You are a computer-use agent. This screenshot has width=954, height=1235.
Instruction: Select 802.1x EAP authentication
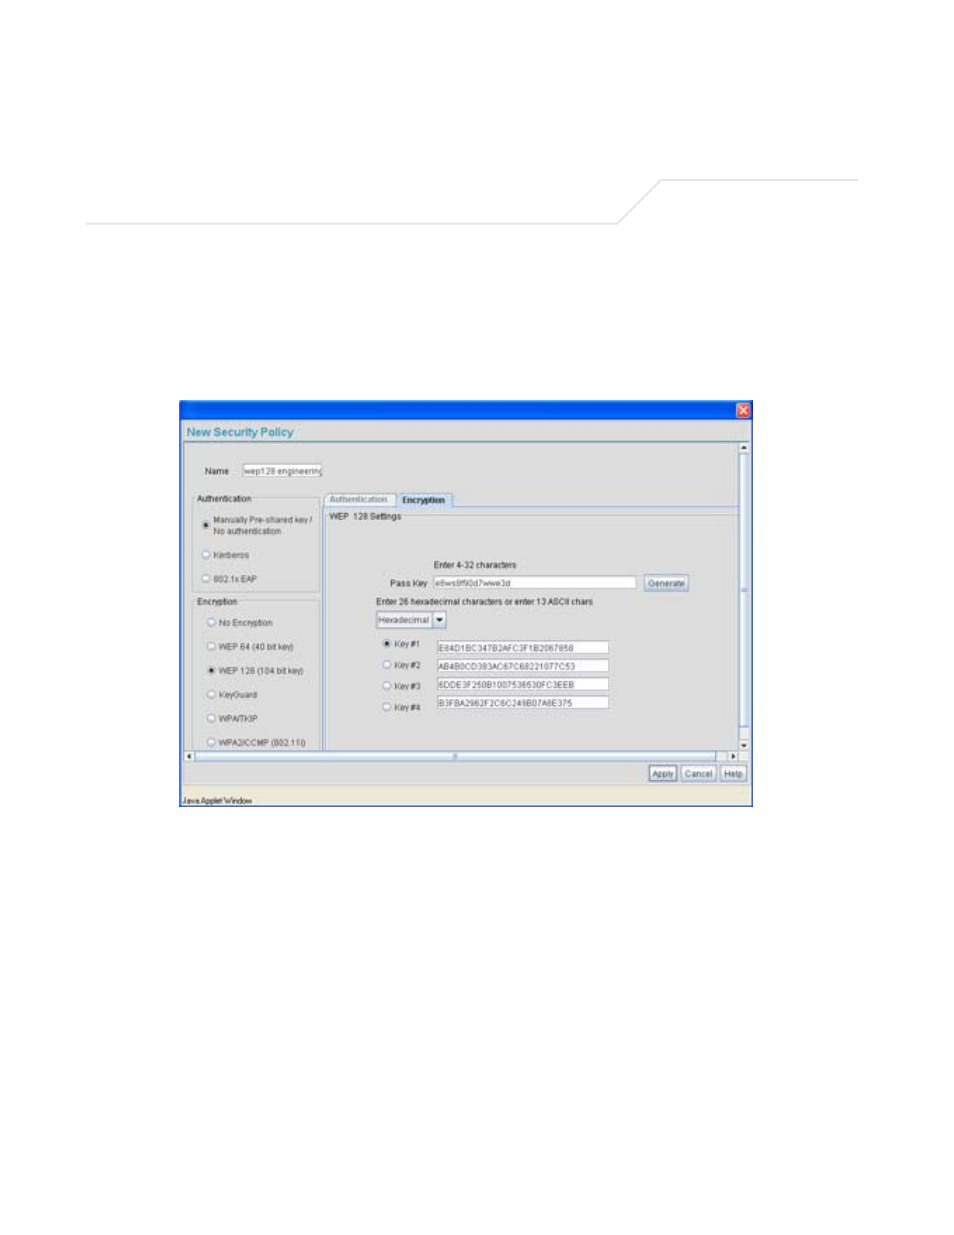(206, 579)
